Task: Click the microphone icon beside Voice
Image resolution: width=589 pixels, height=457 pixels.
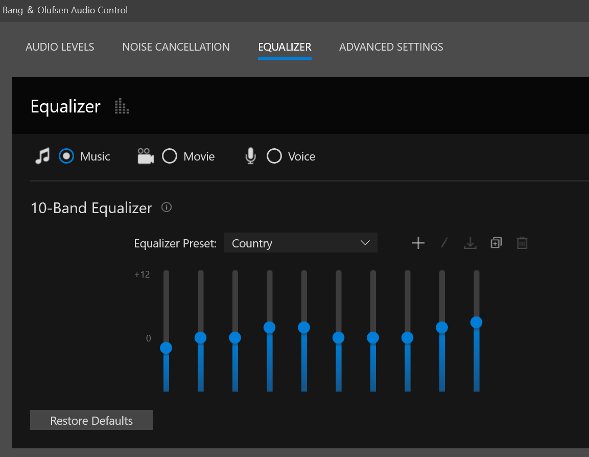Action: [x=251, y=156]
